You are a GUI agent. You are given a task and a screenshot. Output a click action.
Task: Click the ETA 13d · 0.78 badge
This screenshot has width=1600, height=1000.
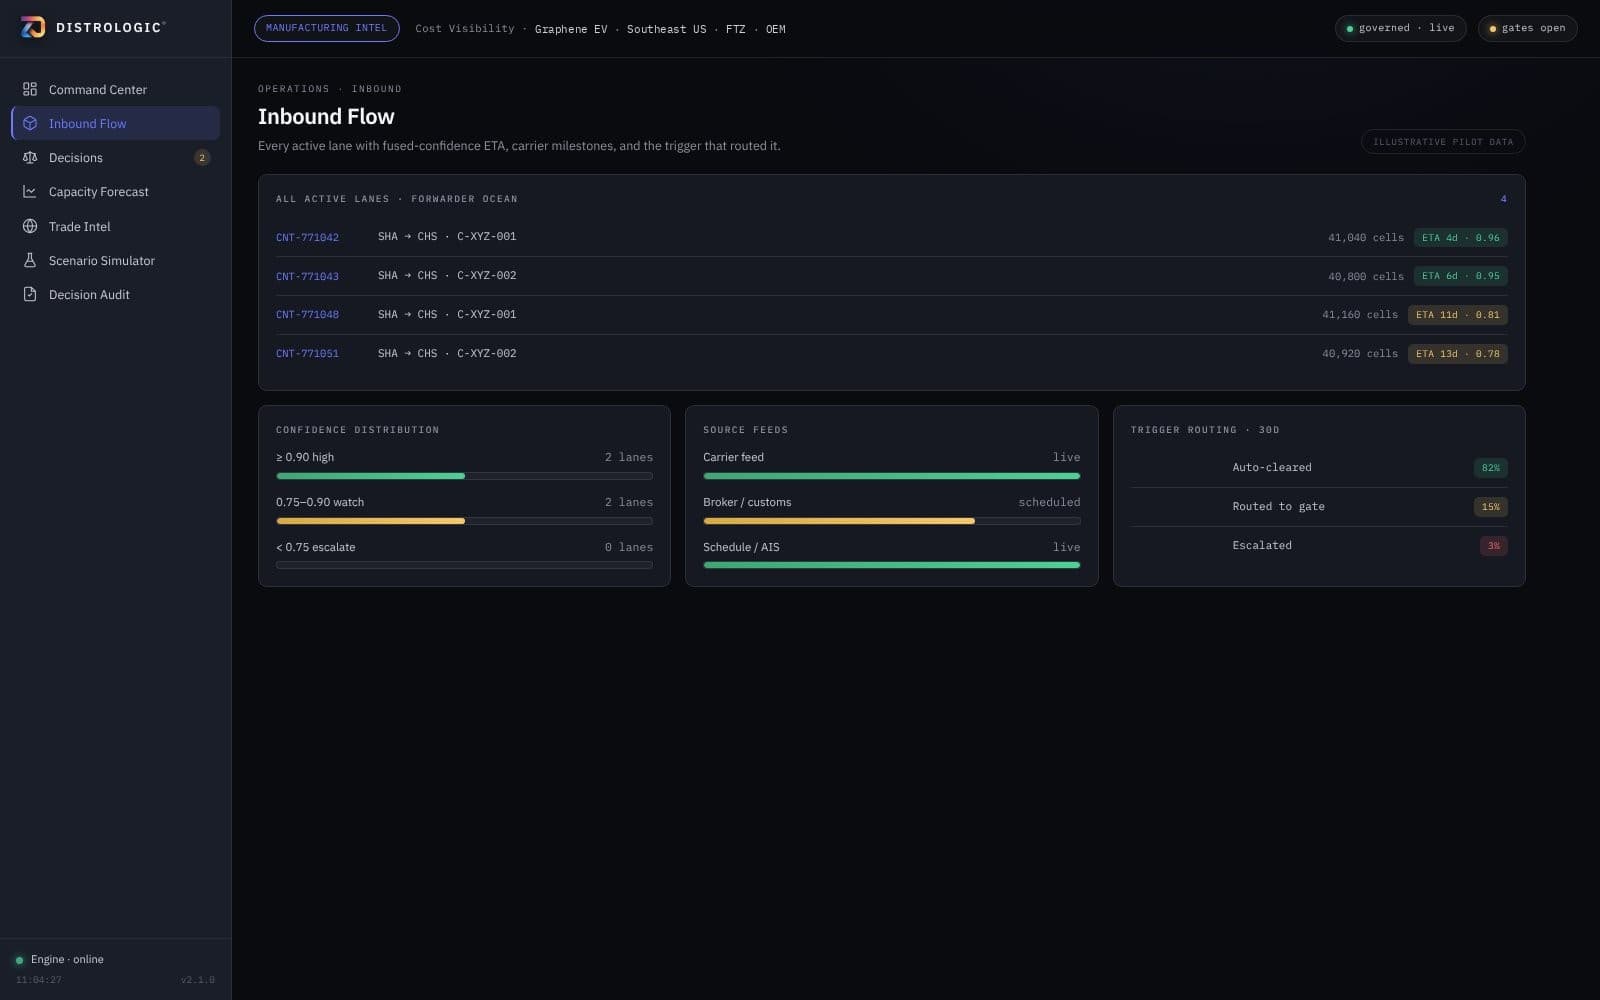pos(1457,354)
